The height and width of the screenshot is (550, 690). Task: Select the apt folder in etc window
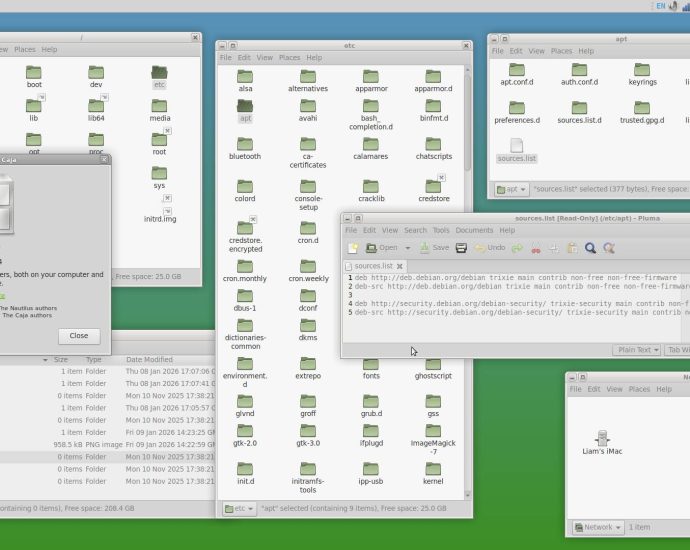[245, 111]
